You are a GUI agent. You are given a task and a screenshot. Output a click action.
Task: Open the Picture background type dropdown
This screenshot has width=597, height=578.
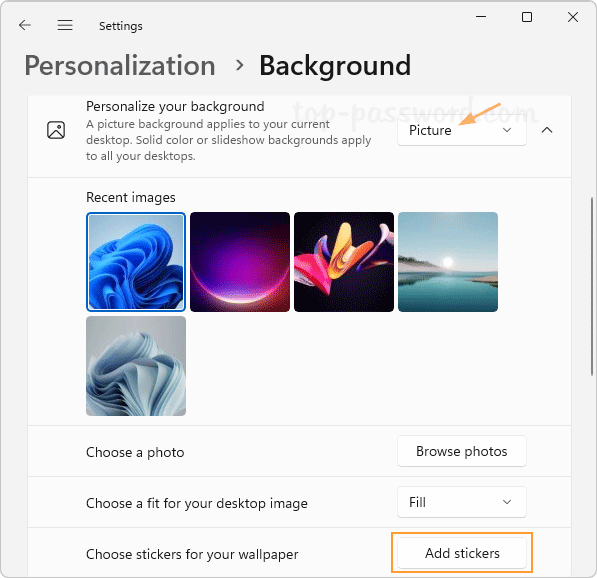[x=462, y=130]
